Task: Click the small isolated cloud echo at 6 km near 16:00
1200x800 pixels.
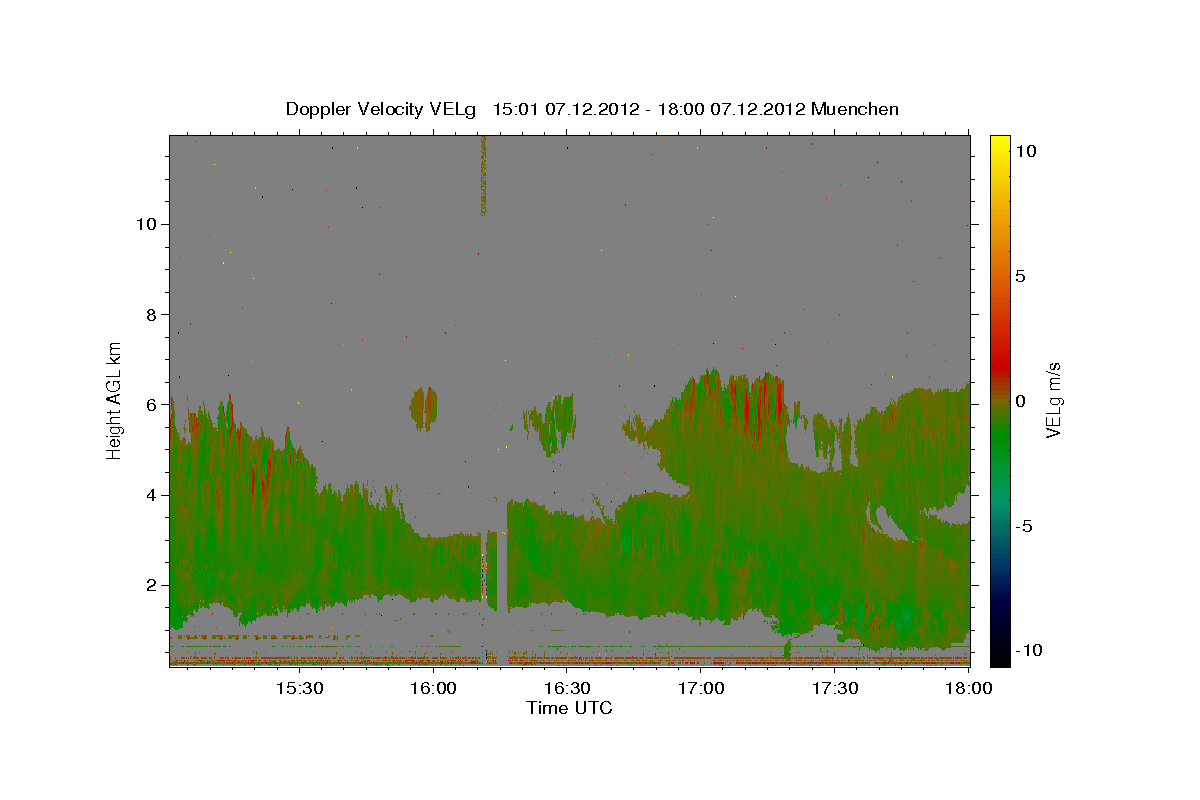Action: click(x=424, y=408)
